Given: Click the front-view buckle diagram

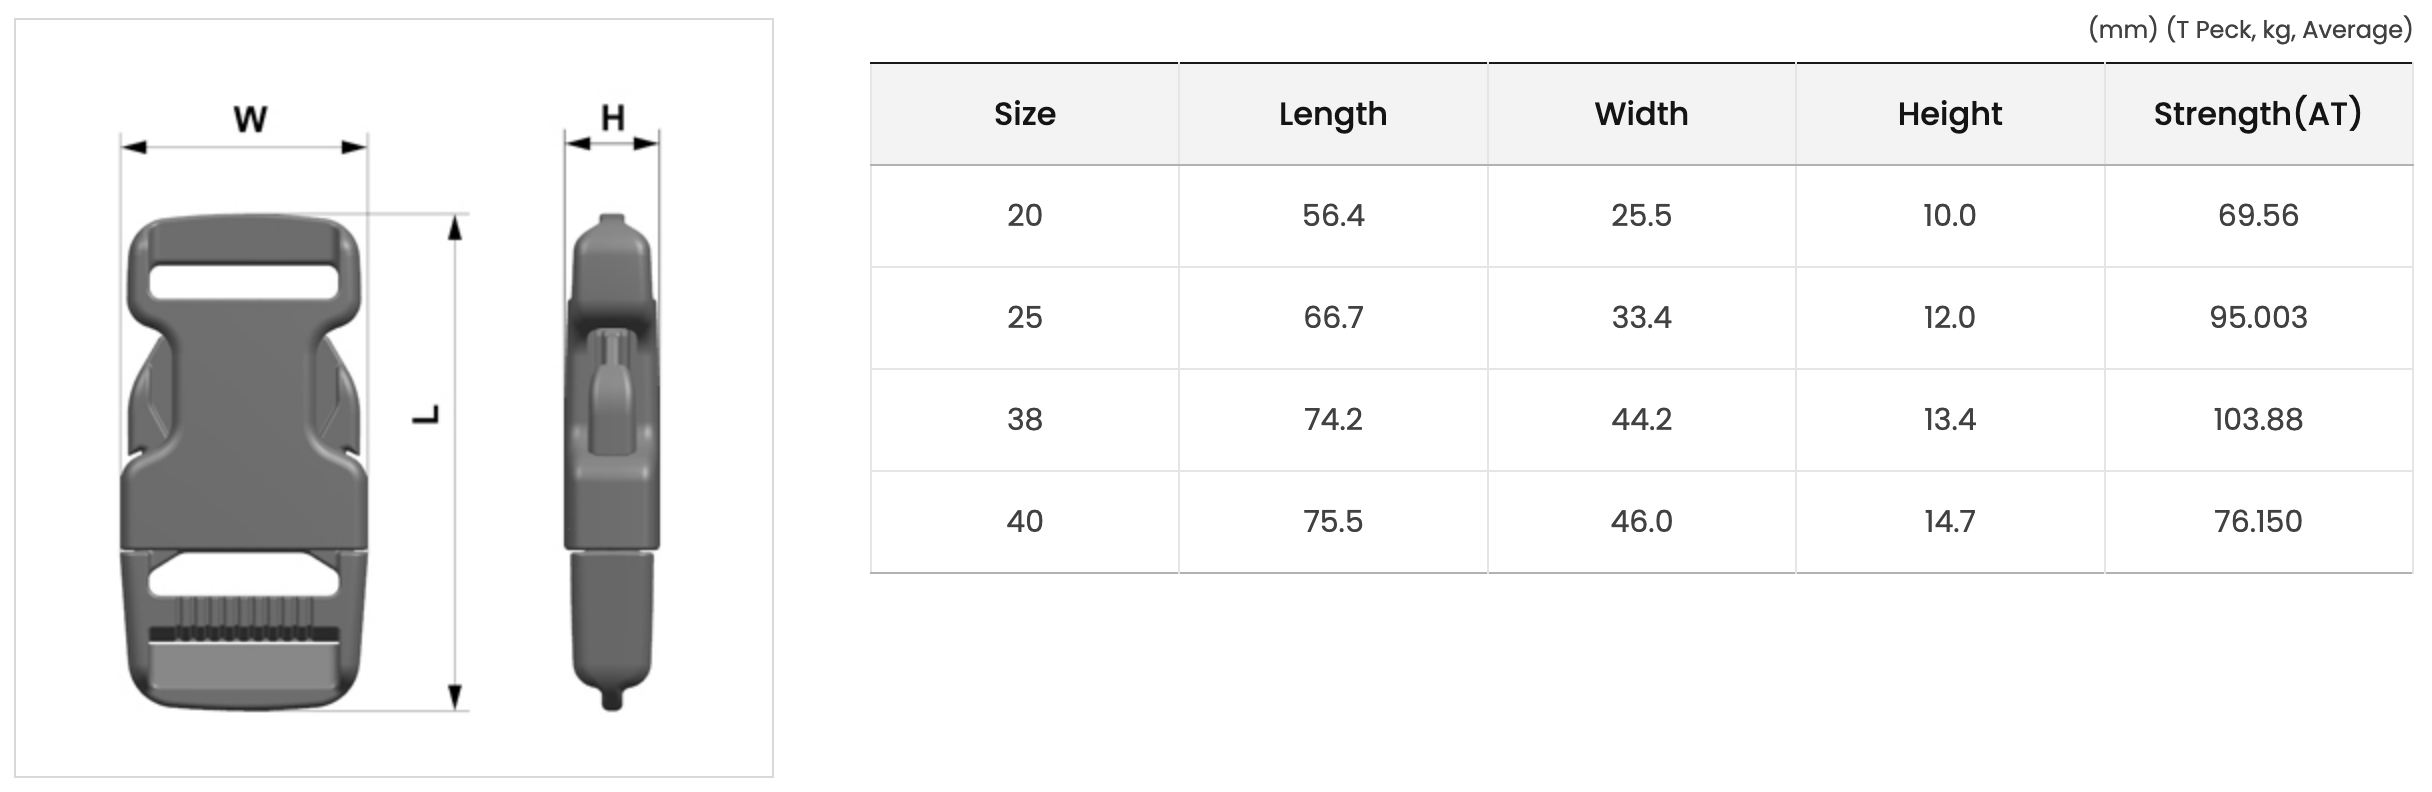Looking at the screenshot, I should (x=244, y=462).
